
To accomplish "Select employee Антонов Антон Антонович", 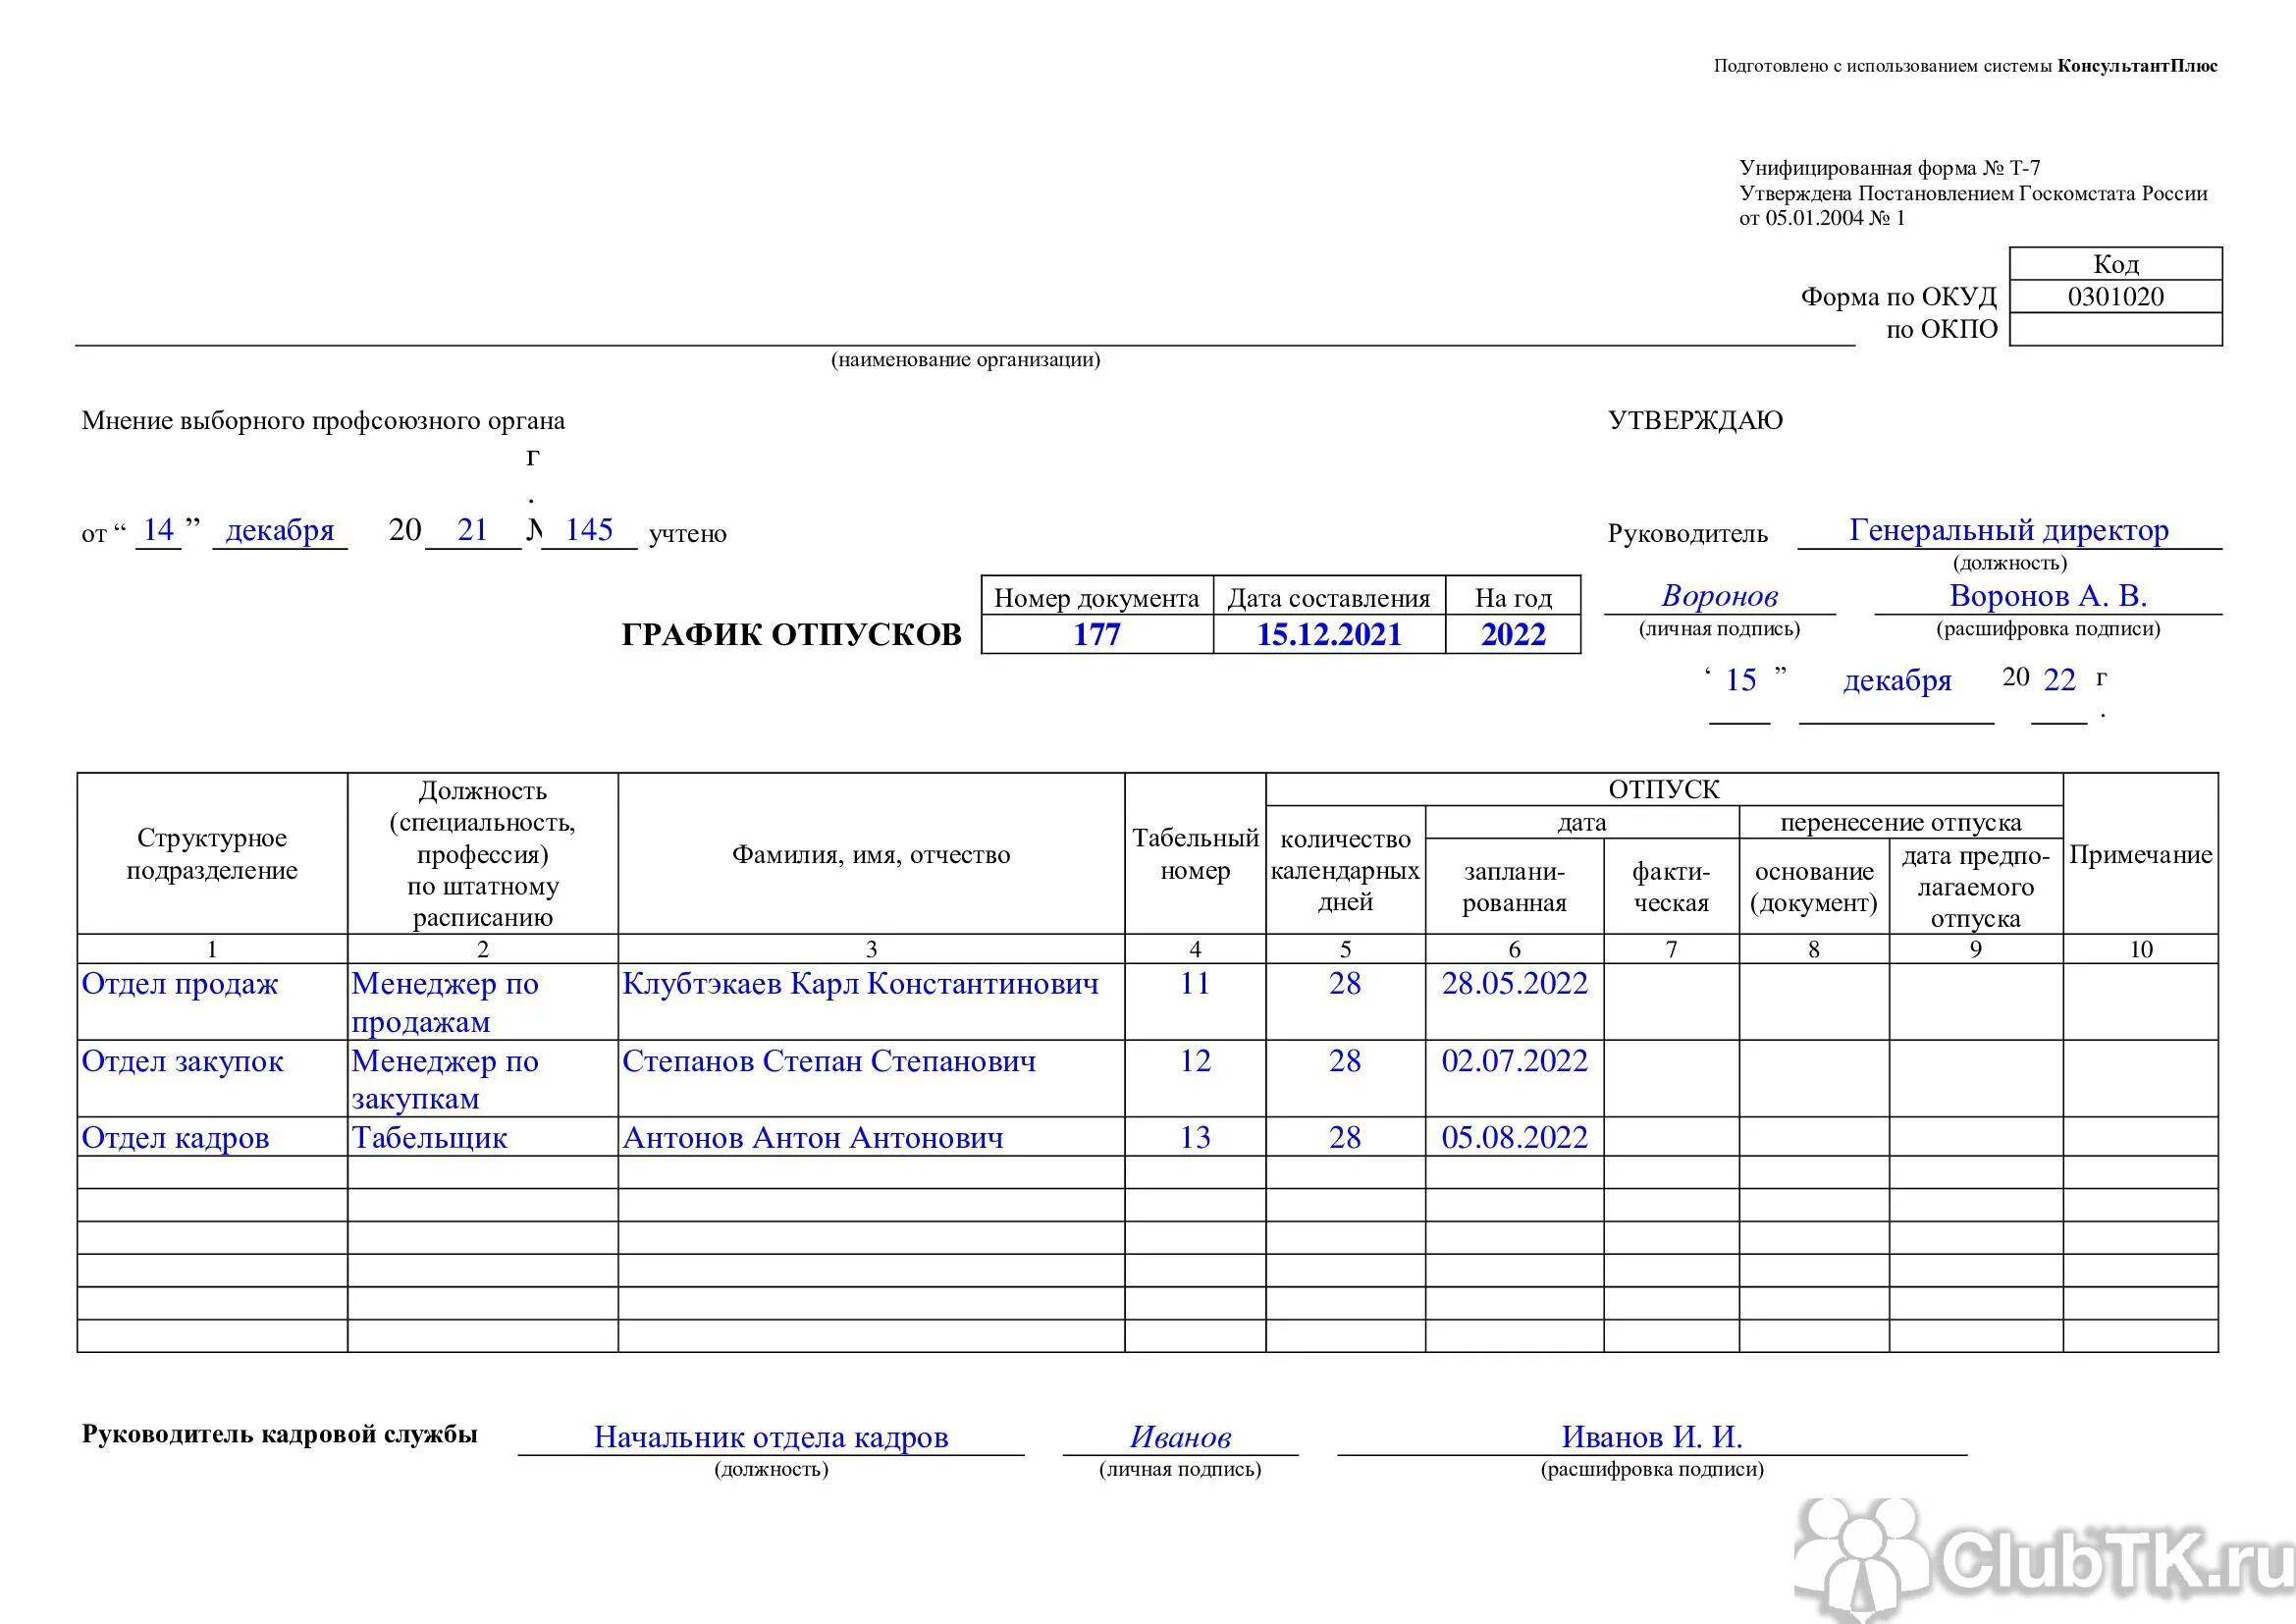I will 812,1138.
